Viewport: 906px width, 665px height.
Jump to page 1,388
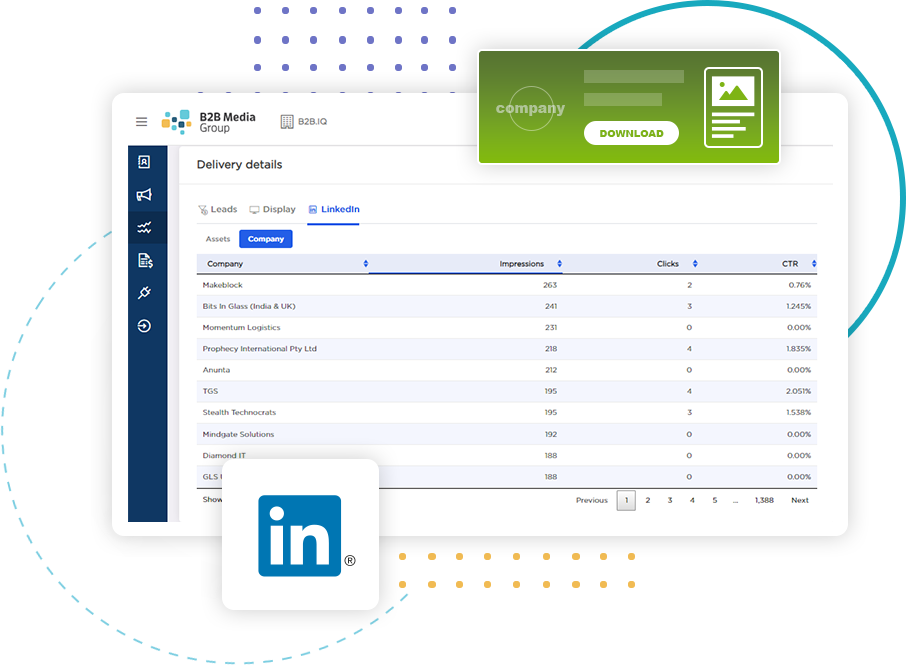click(764, 500)
